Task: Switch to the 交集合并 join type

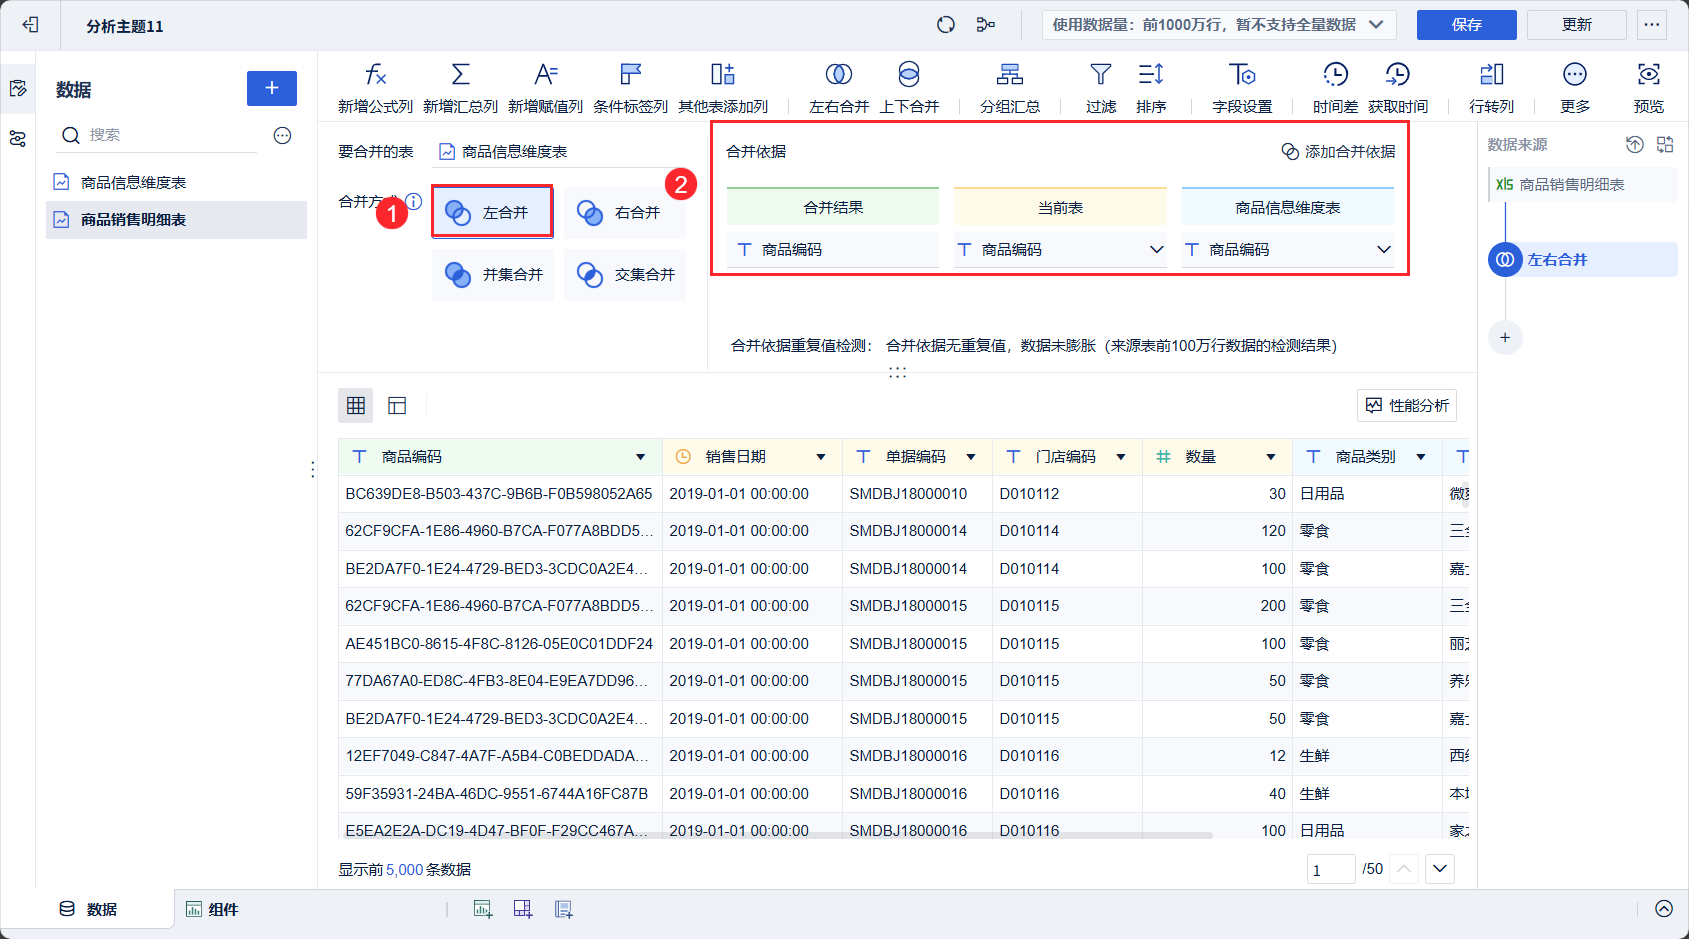Action: pos(624,275)
